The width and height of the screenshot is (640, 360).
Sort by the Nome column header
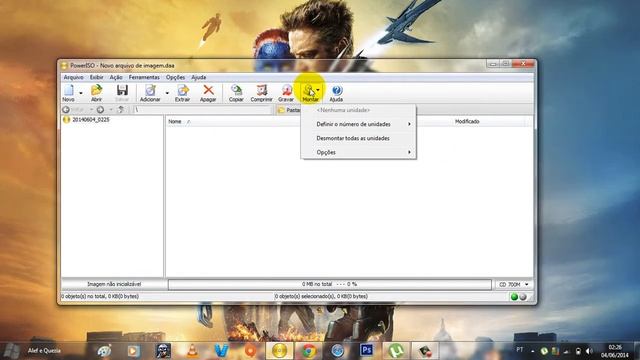pyautogui.click(x=175, y=122)
